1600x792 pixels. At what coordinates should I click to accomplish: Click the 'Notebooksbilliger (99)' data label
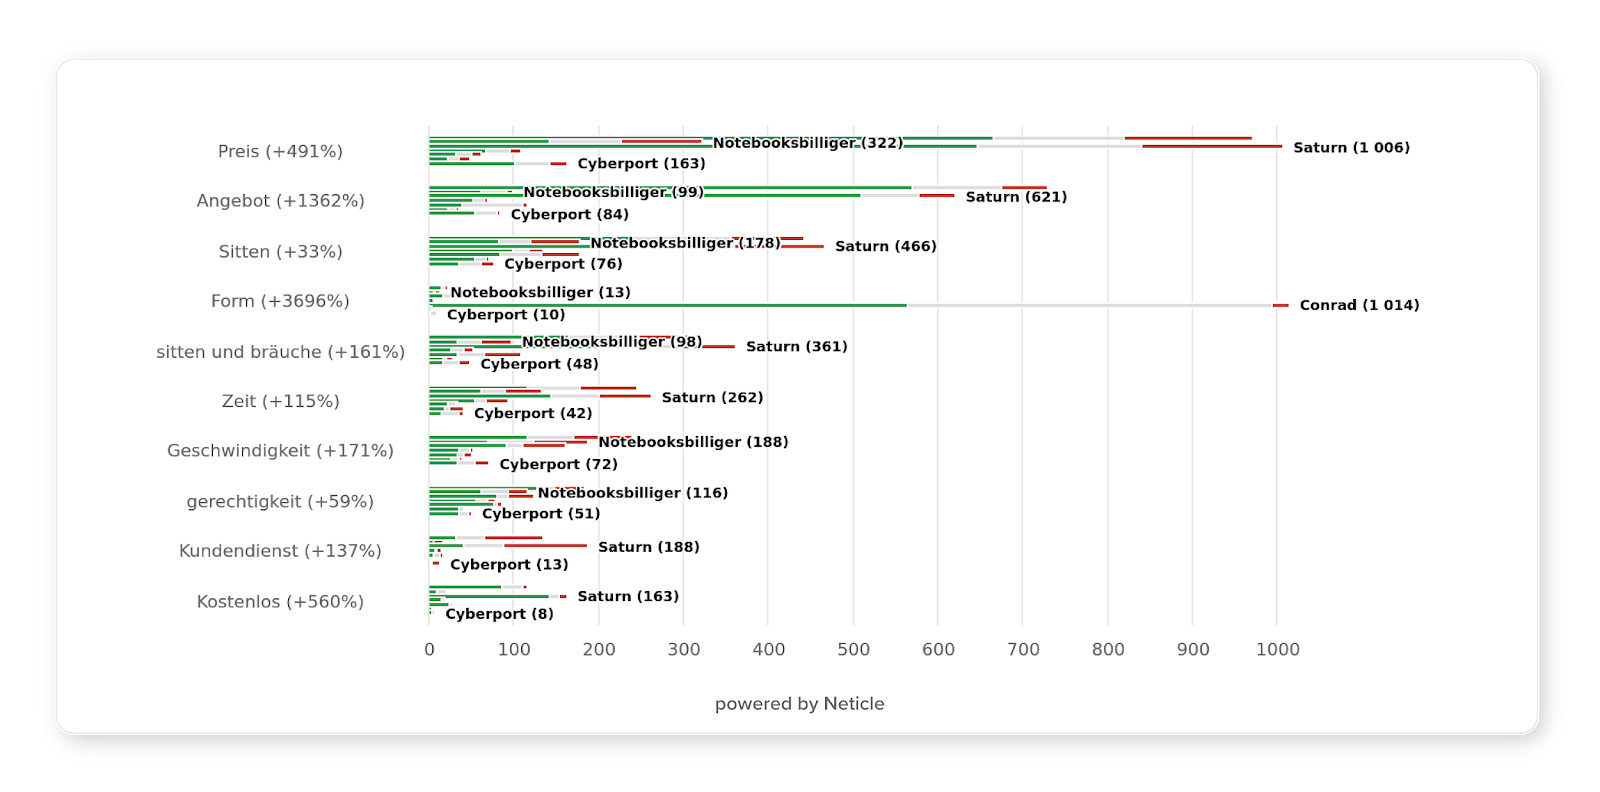pyautogui.click(x=613, y=192)
